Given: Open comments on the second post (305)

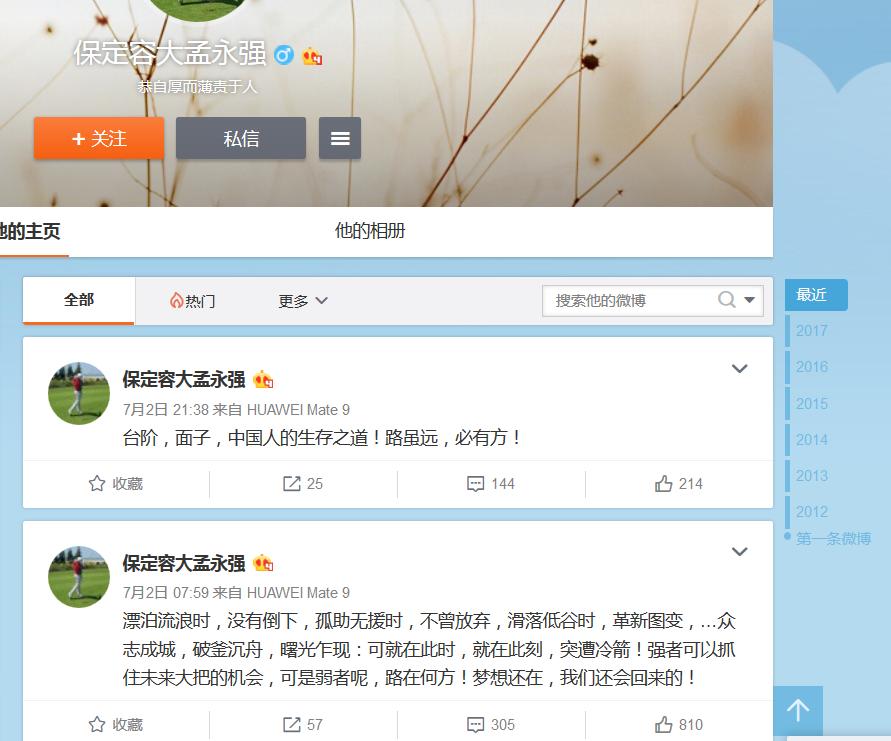Looking at the screenshot, I should click(x=491, y=725).
